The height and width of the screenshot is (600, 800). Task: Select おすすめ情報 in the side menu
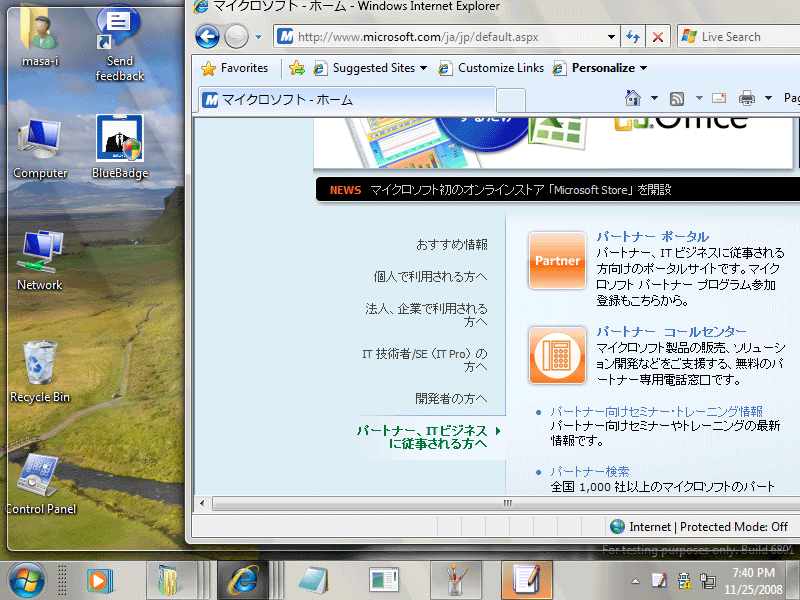click(x=452, y=244)
